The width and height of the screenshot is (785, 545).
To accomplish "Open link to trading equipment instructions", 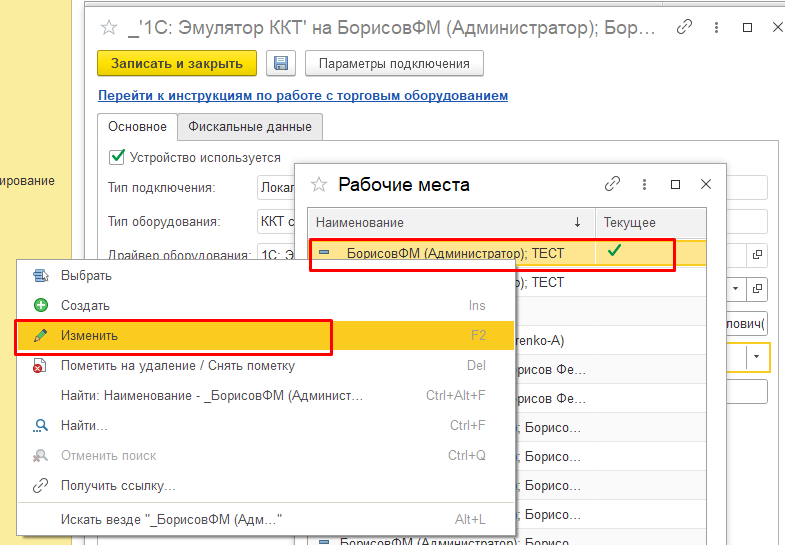I will [303, 95].
